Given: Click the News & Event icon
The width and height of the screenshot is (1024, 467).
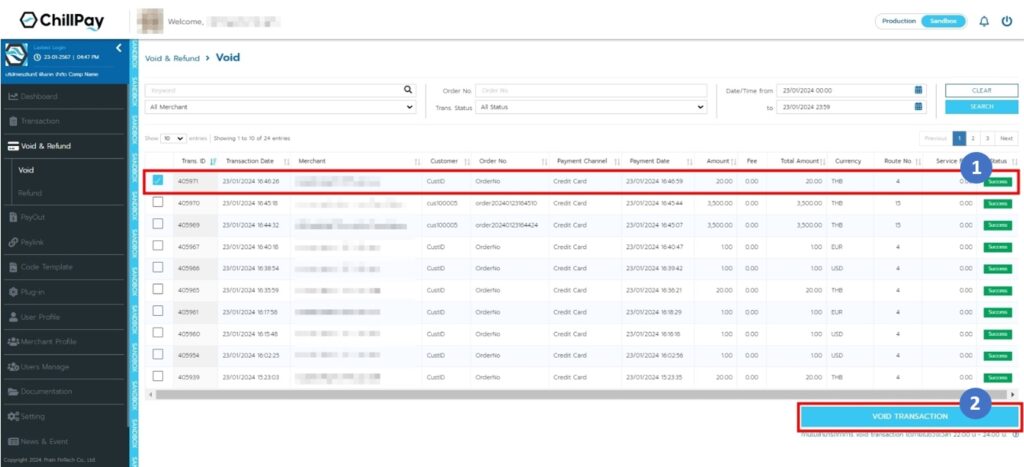Looking at the screenshot, I should tap(13, 442).
